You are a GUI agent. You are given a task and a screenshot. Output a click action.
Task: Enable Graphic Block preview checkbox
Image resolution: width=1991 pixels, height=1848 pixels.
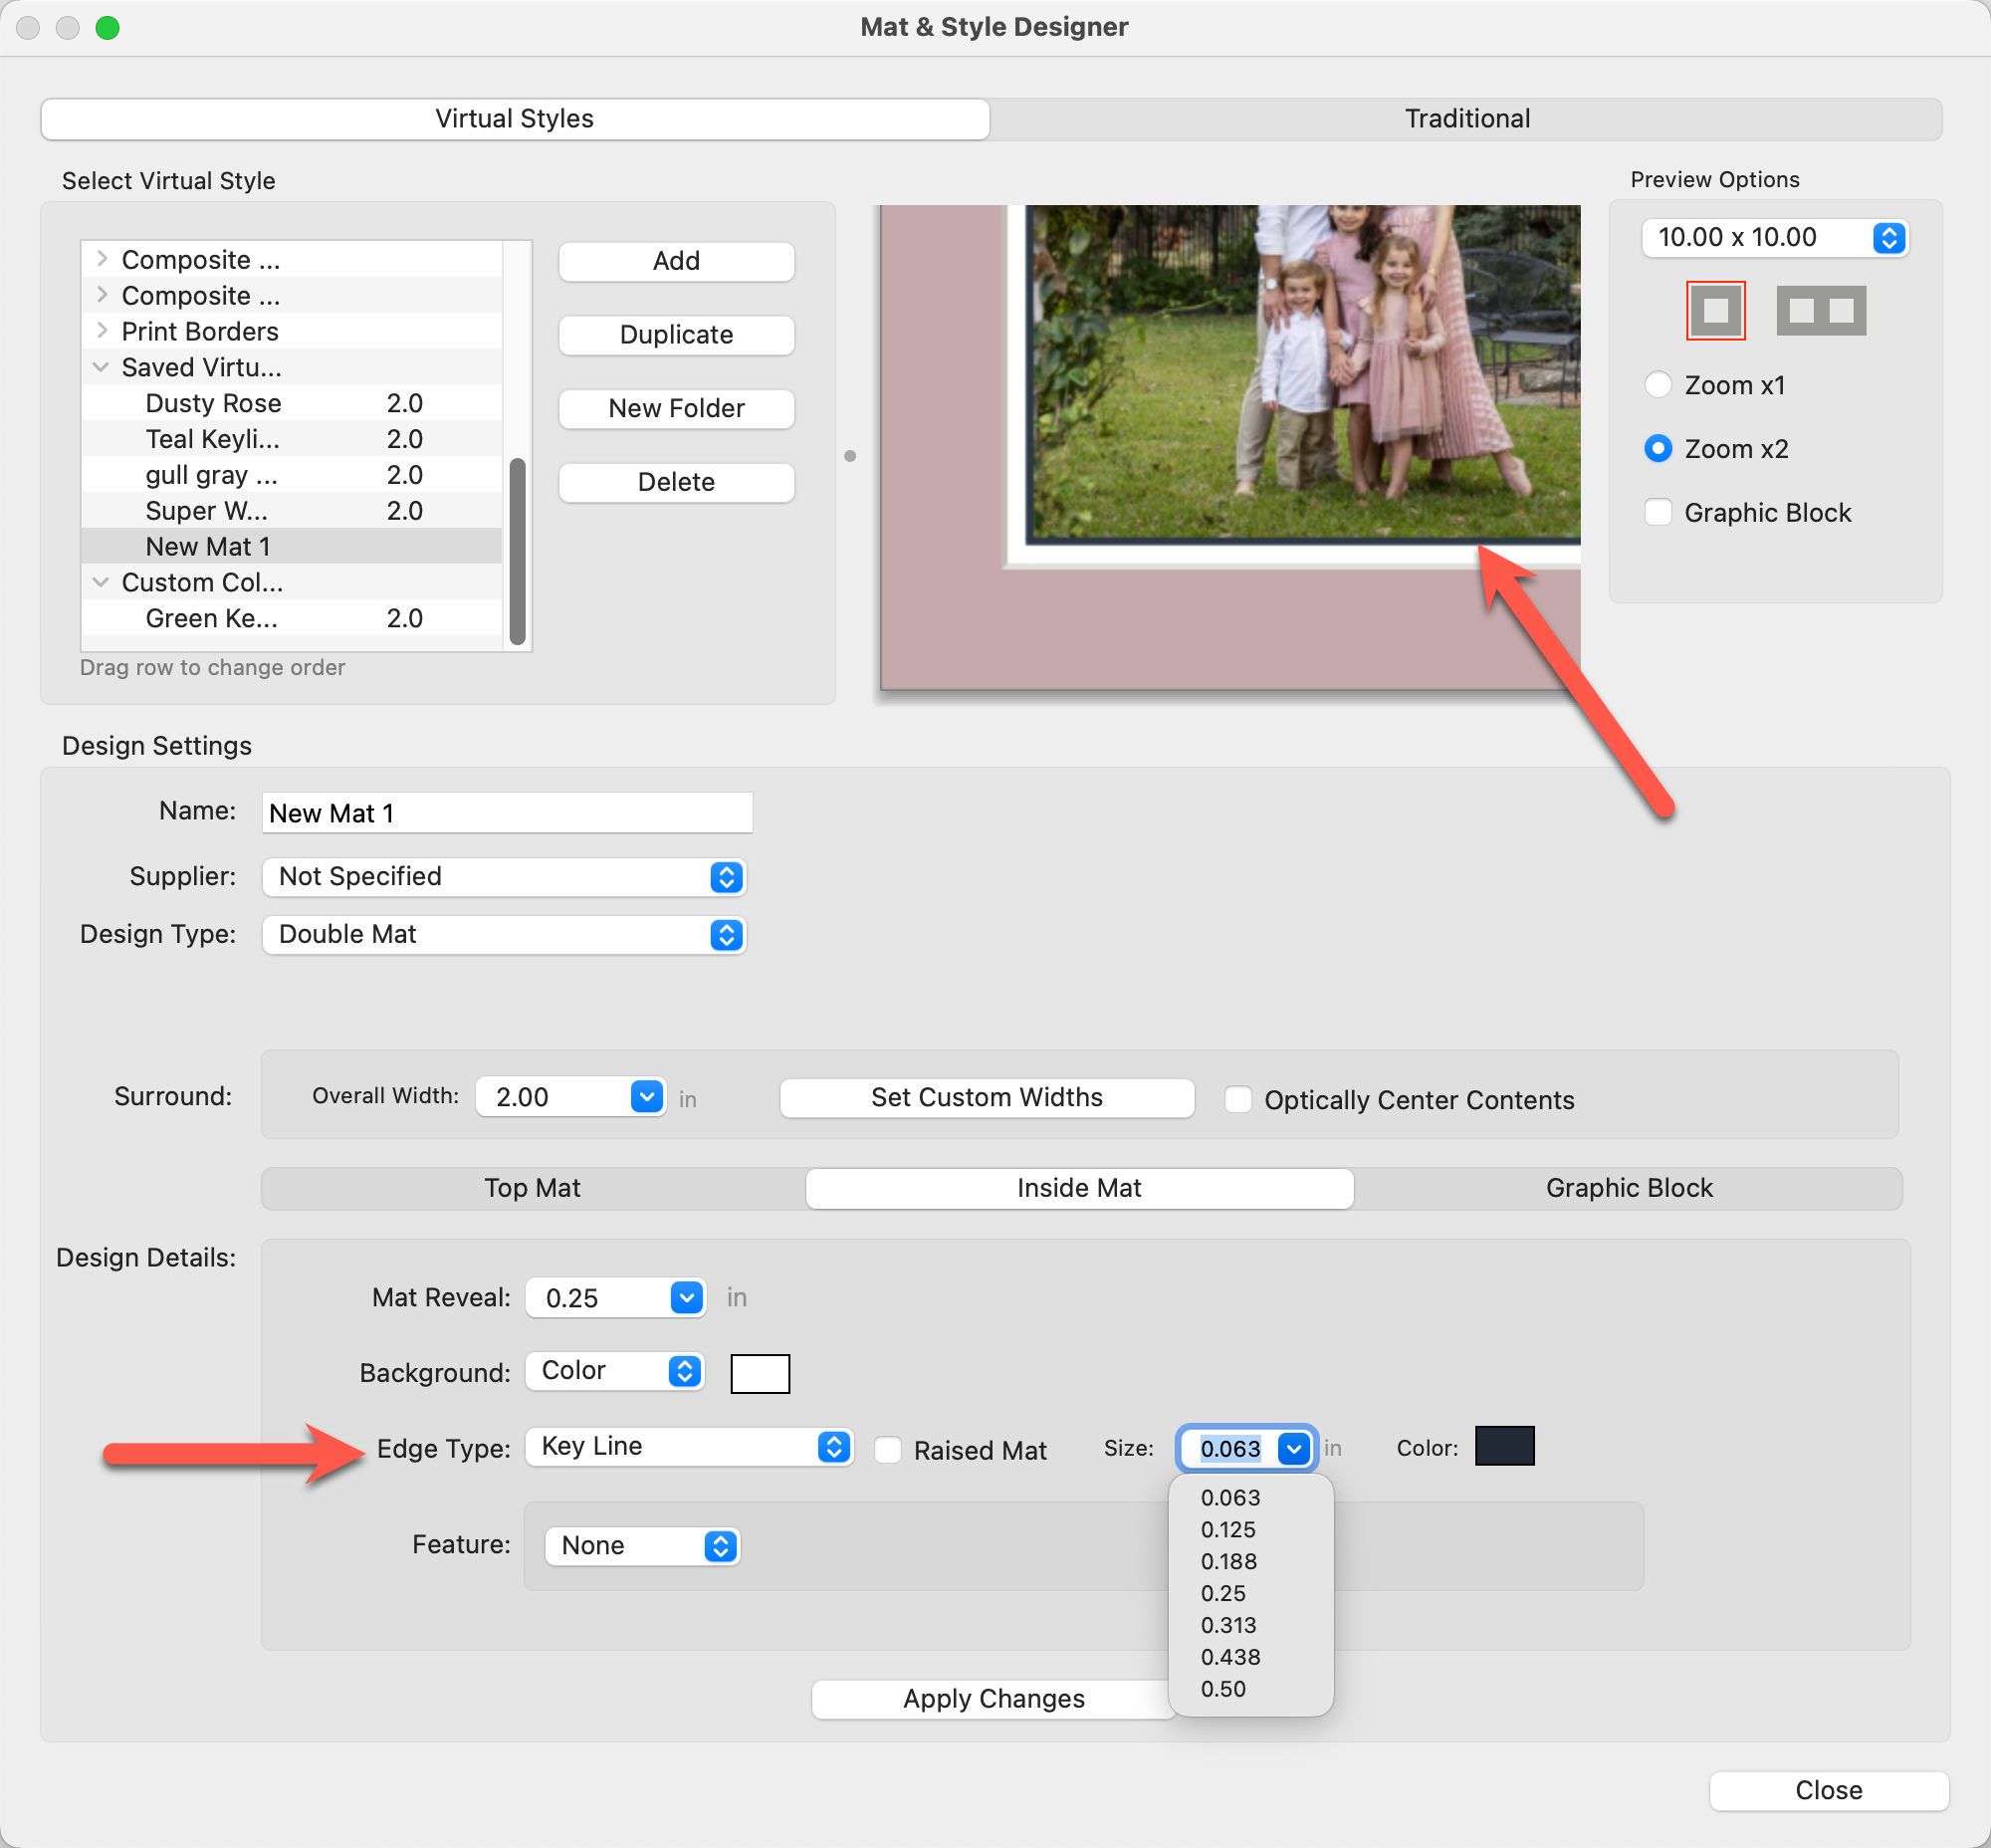(1658, 513)
